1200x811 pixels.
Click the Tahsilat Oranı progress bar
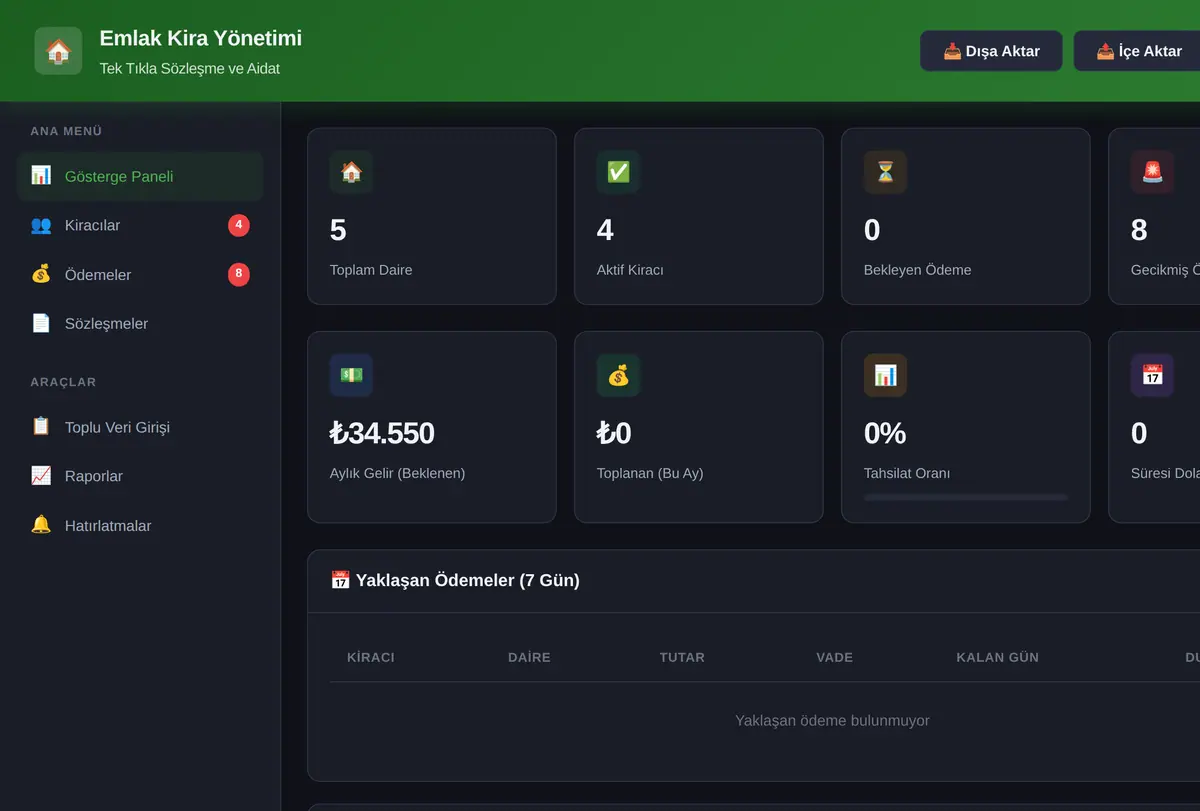(965, 497)
